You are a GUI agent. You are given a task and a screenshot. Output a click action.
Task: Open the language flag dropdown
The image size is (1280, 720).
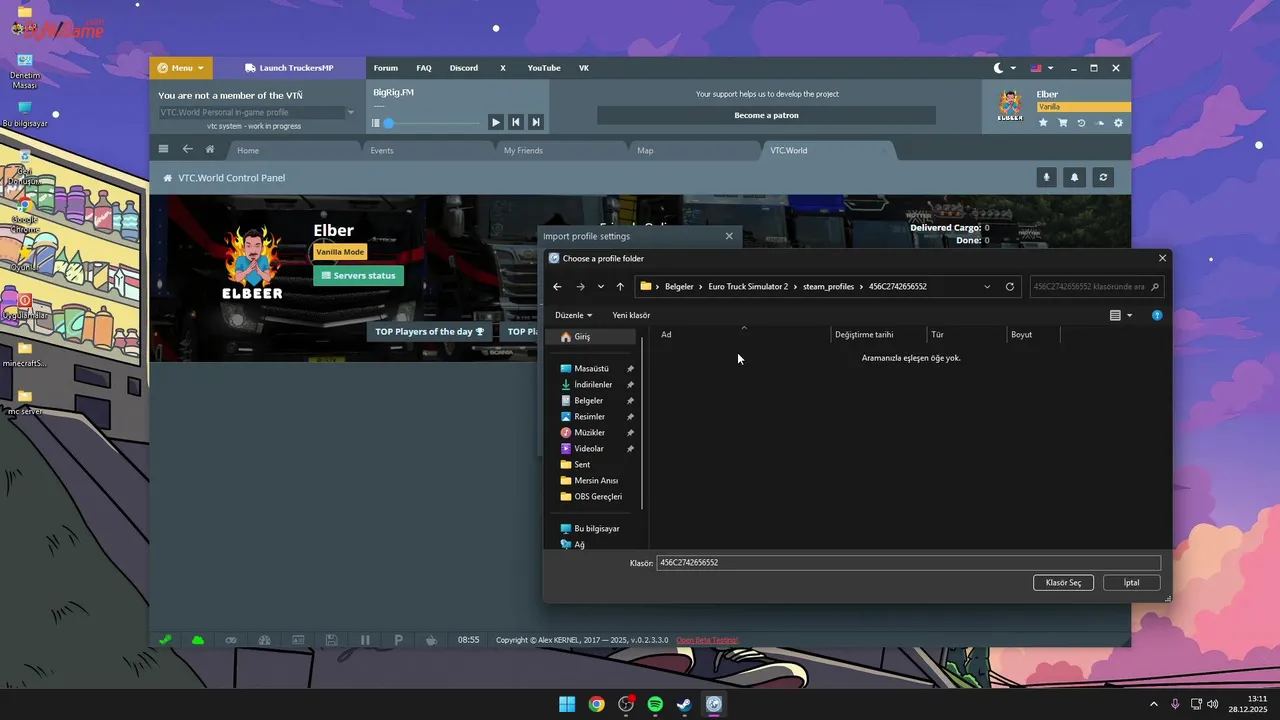1042,68
